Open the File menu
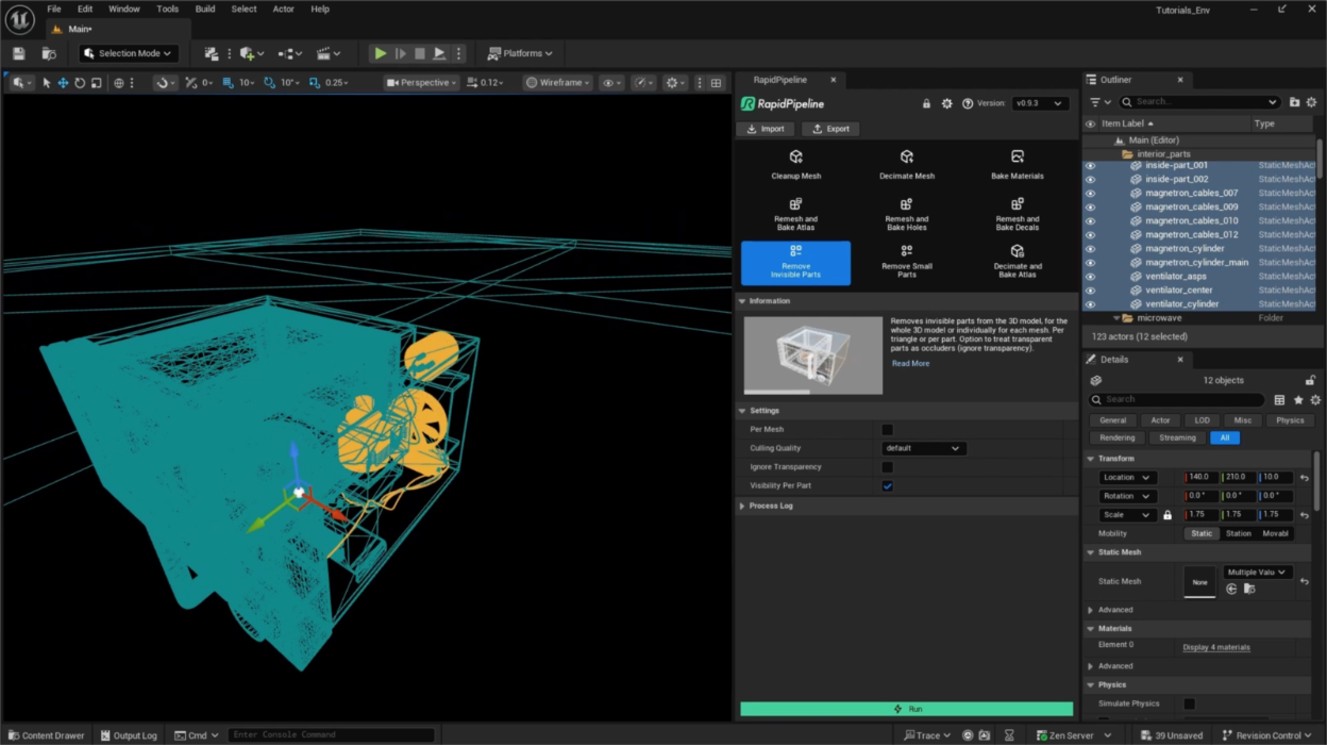The image size is (1327, 745). (x=54, y=9)
